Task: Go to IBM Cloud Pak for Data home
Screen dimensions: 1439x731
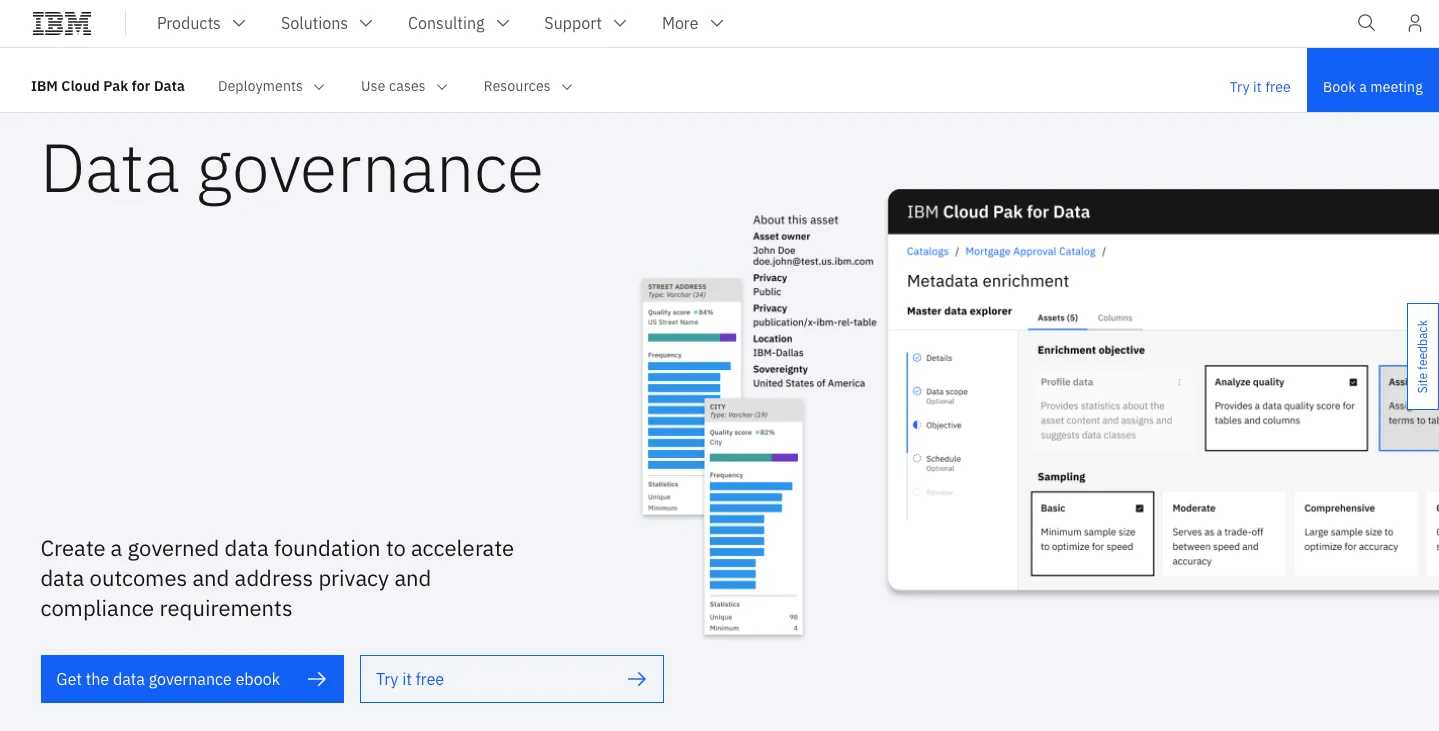Action: (x=108, y=86)
